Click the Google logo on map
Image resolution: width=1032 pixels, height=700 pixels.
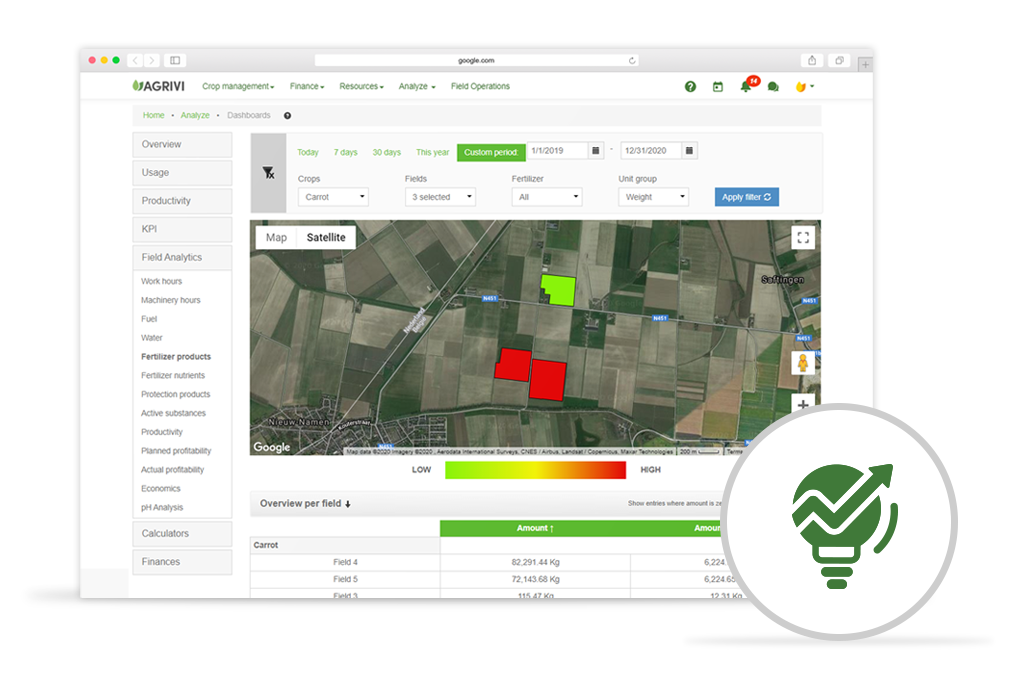(272, 447)
